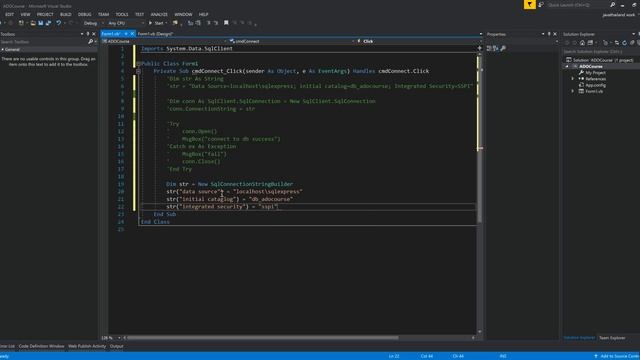Viewport: 640px width, 360px height.
Task: Click the Open File folder icon
Action: click(x=33, y=23)
